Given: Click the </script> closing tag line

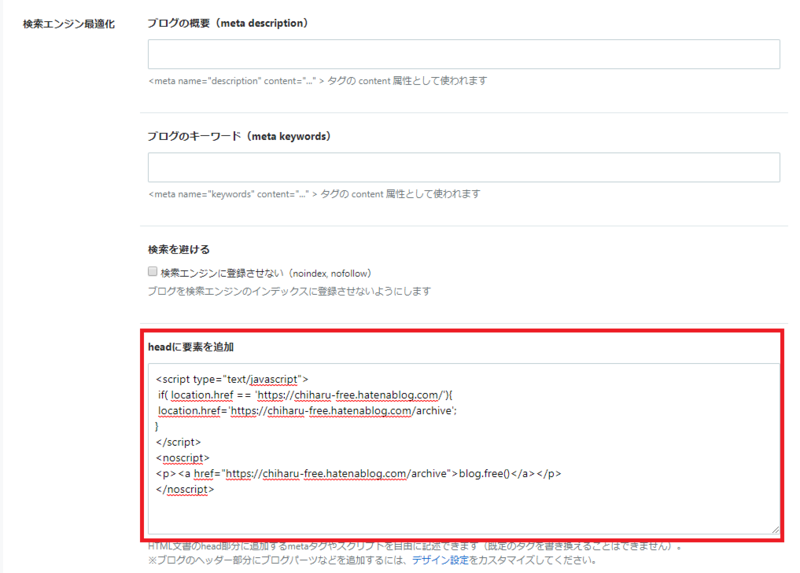Looking at the screenshot, I should coord(179,442).
